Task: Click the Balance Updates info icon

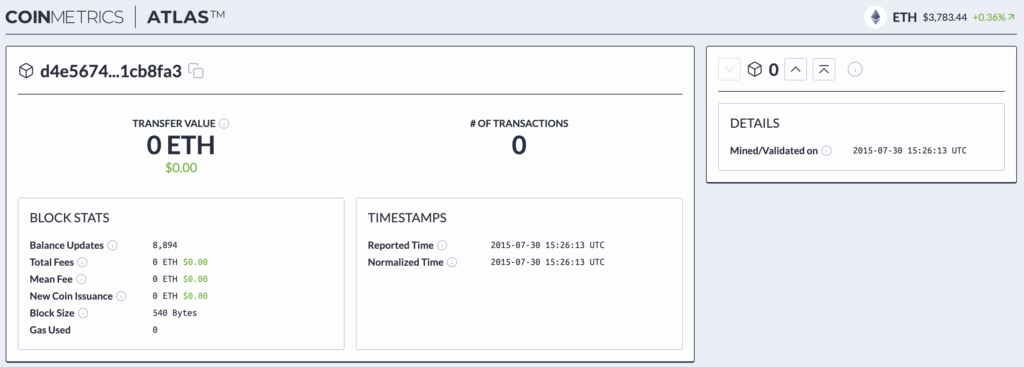Action: pos(112,246)
